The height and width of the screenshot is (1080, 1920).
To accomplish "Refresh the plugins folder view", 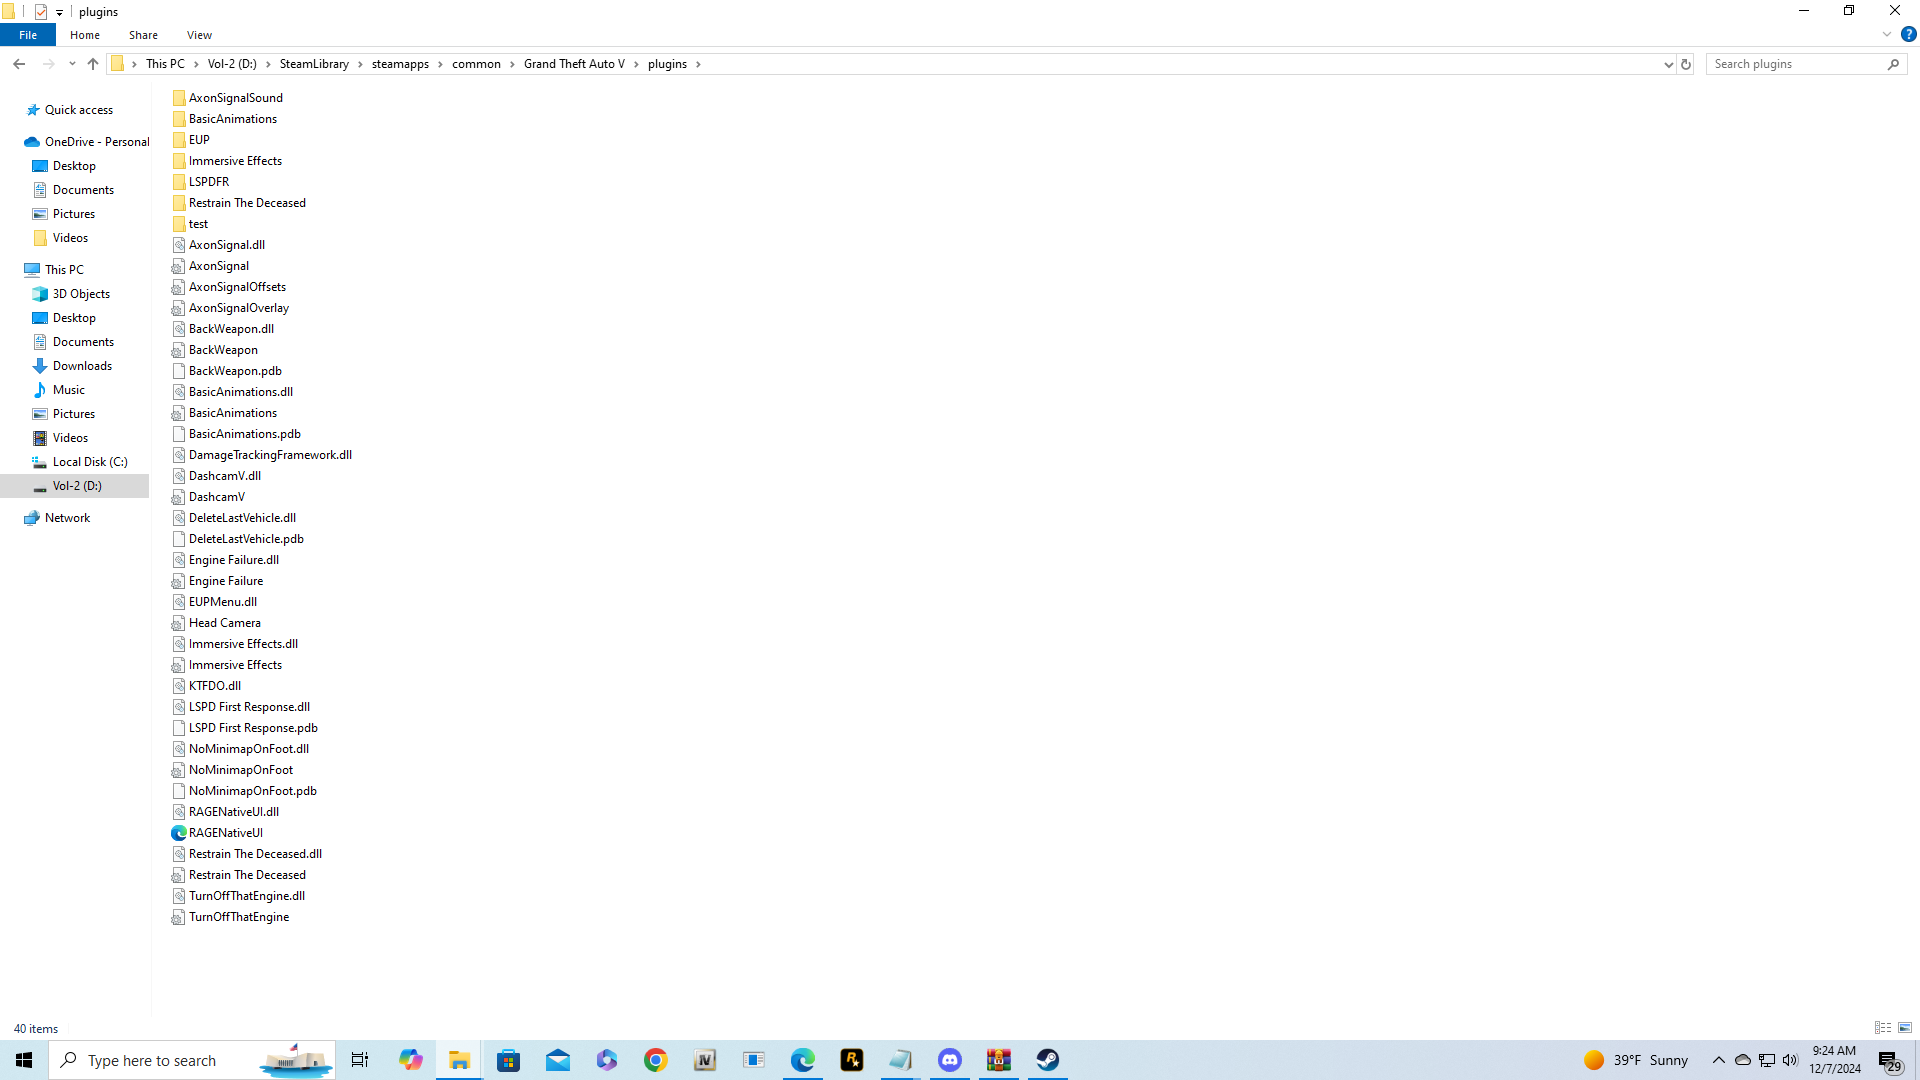I will coord(1686,64).
